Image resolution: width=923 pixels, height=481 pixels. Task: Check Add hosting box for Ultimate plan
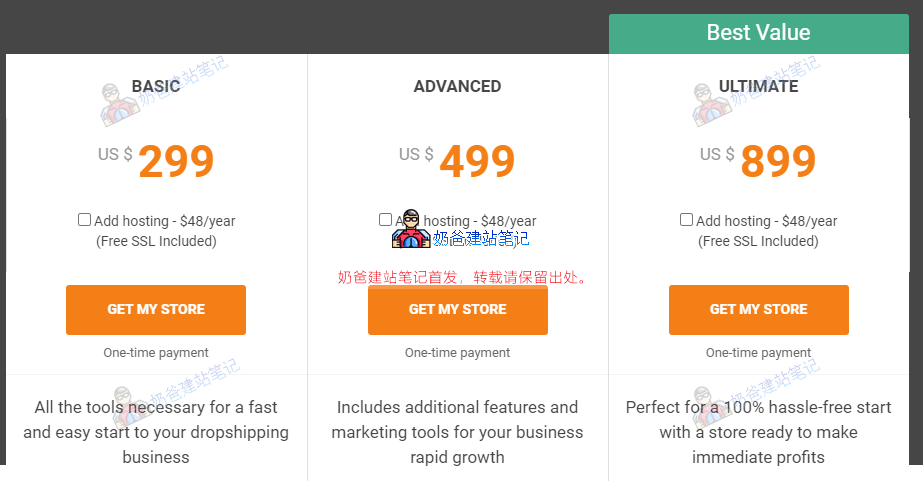click(686, 220)
